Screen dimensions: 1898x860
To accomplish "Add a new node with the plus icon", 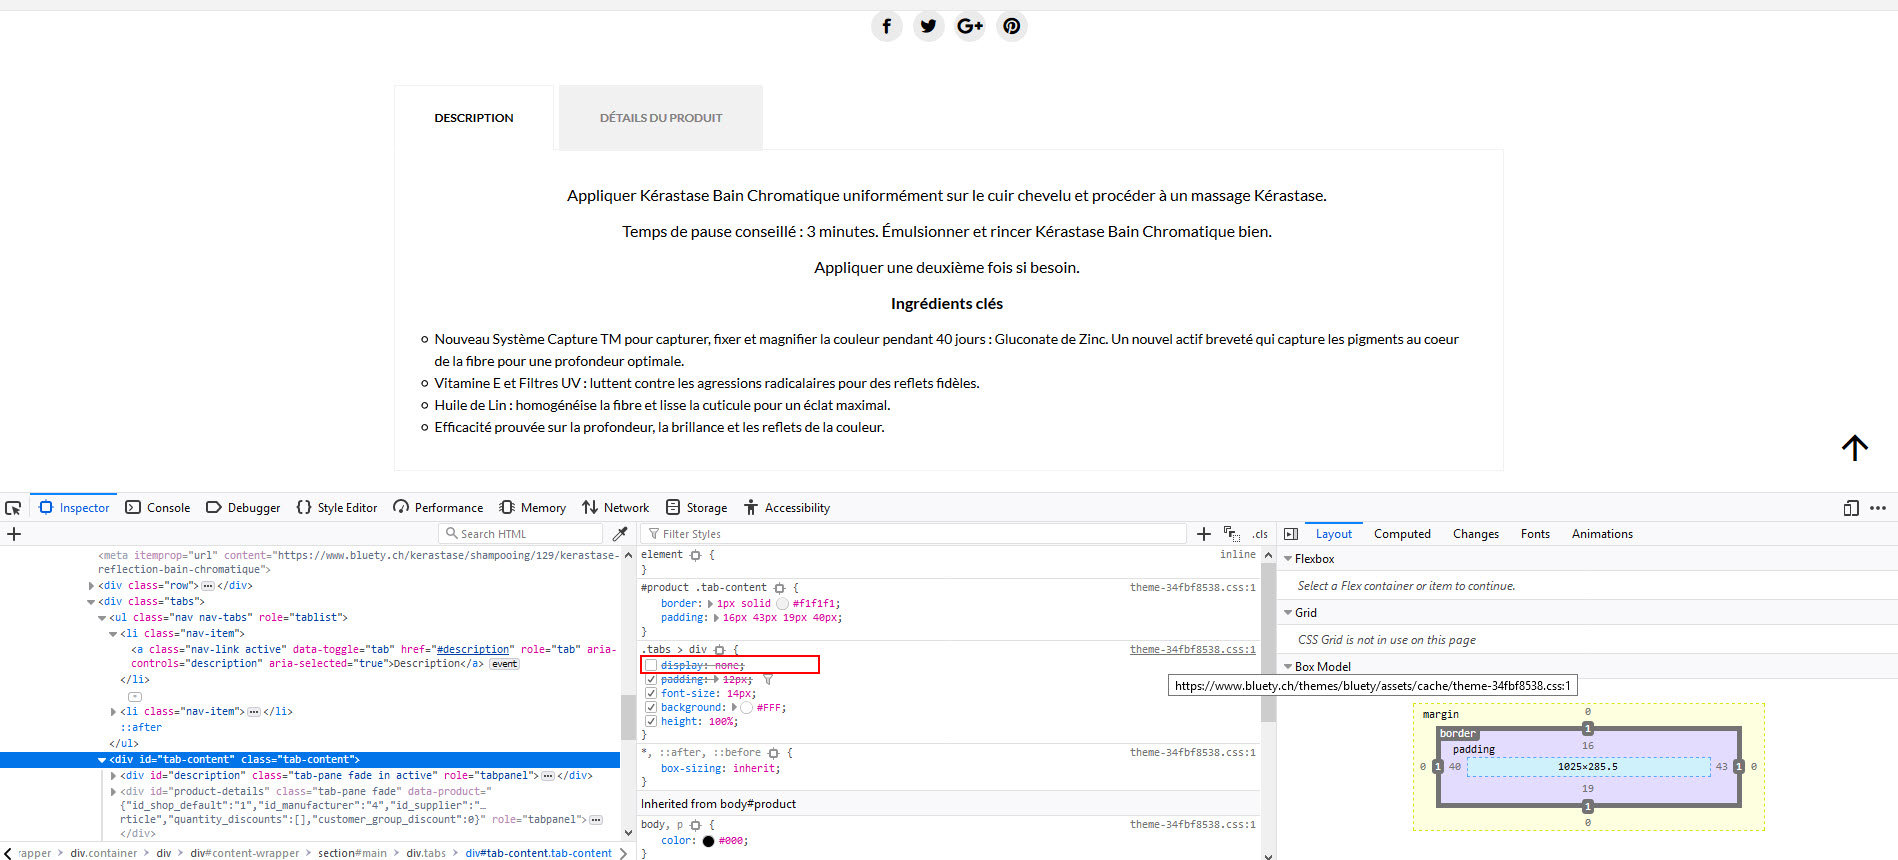I will [14, 534].
